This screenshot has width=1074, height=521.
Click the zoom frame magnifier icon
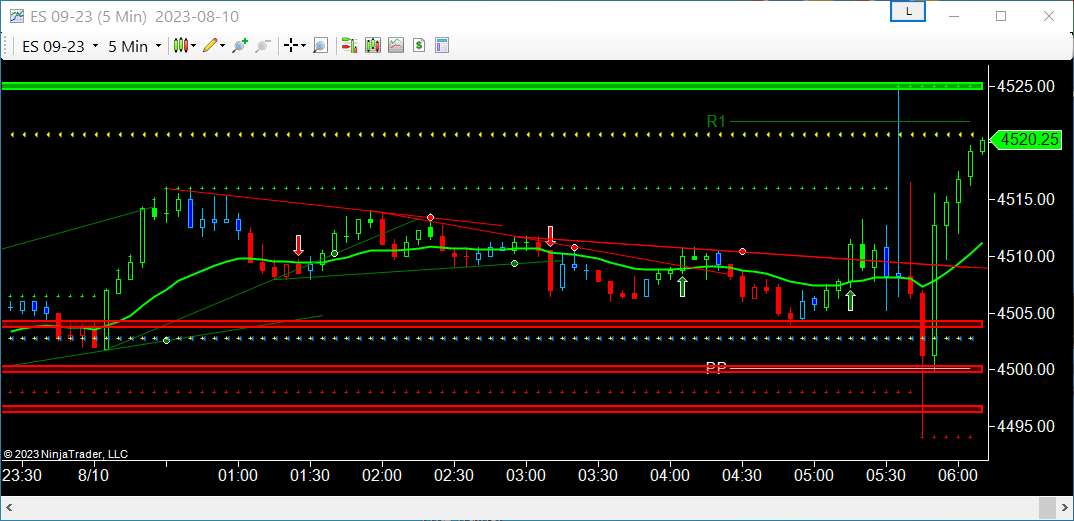[x=320, y=46]
